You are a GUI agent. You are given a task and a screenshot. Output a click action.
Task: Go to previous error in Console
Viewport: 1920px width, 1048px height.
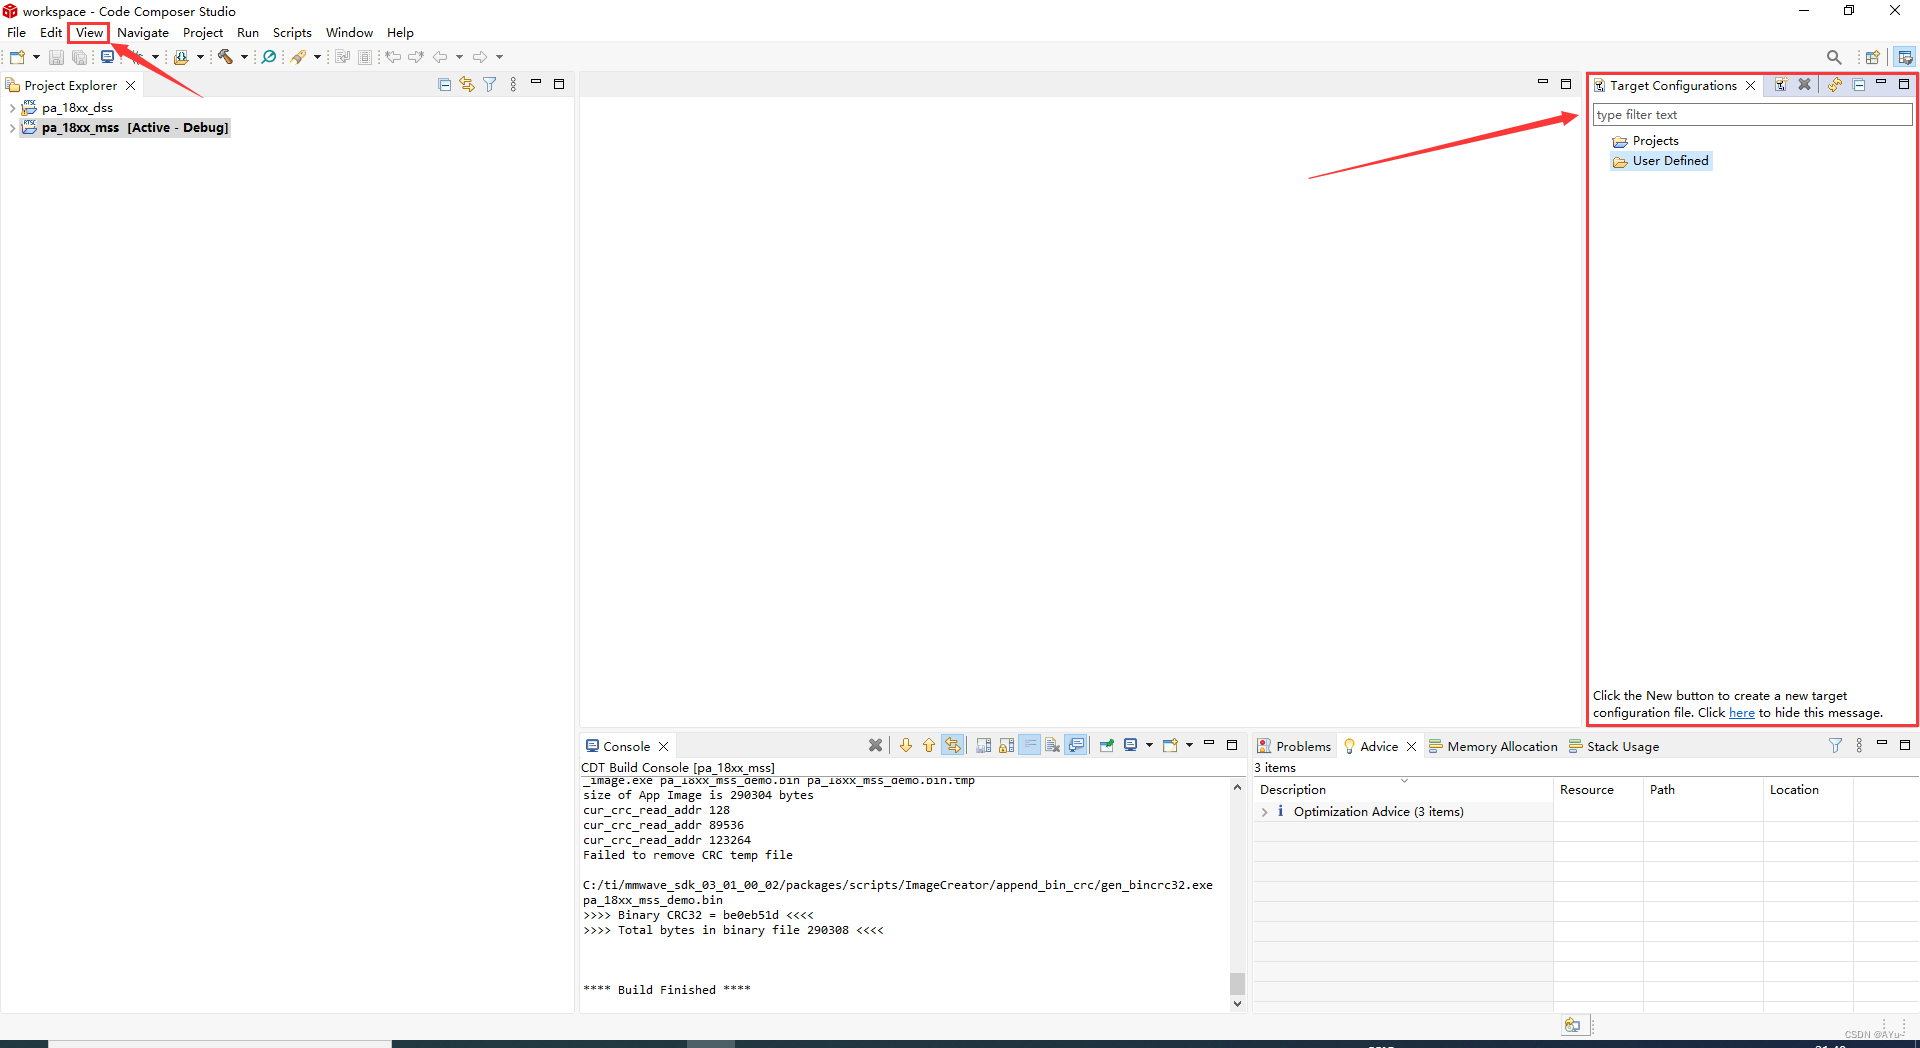point(929,745)
